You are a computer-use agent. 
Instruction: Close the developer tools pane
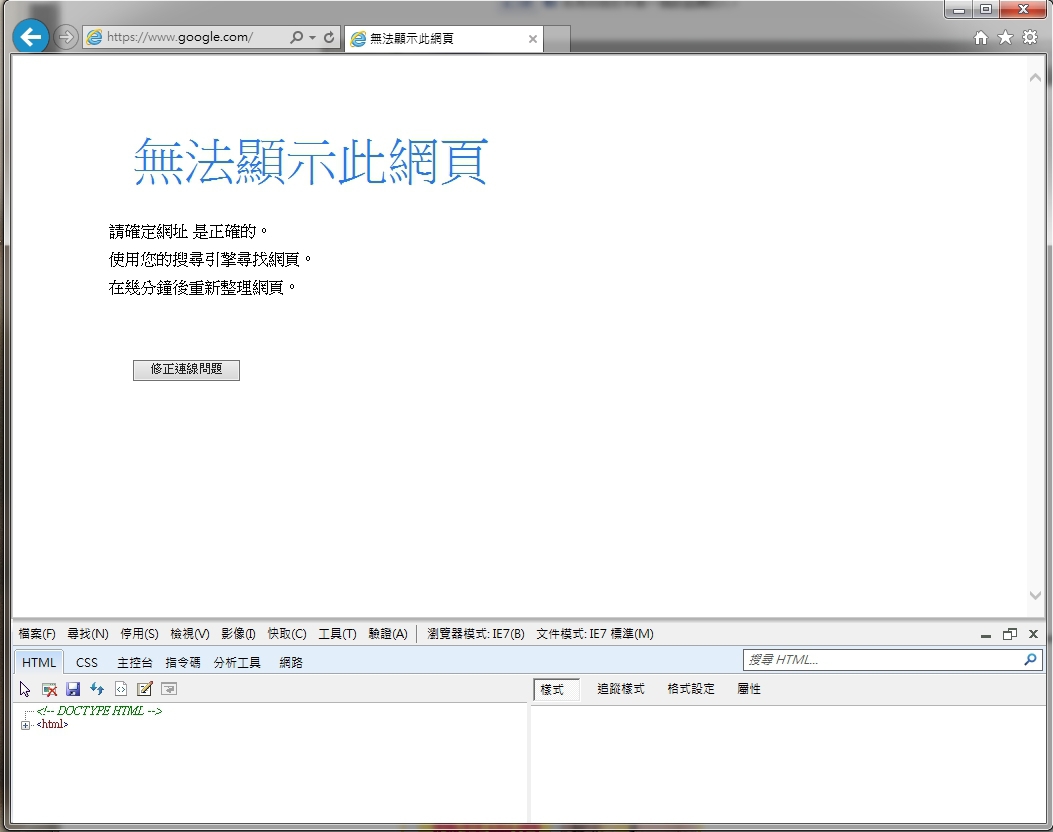coord(1034,634)
